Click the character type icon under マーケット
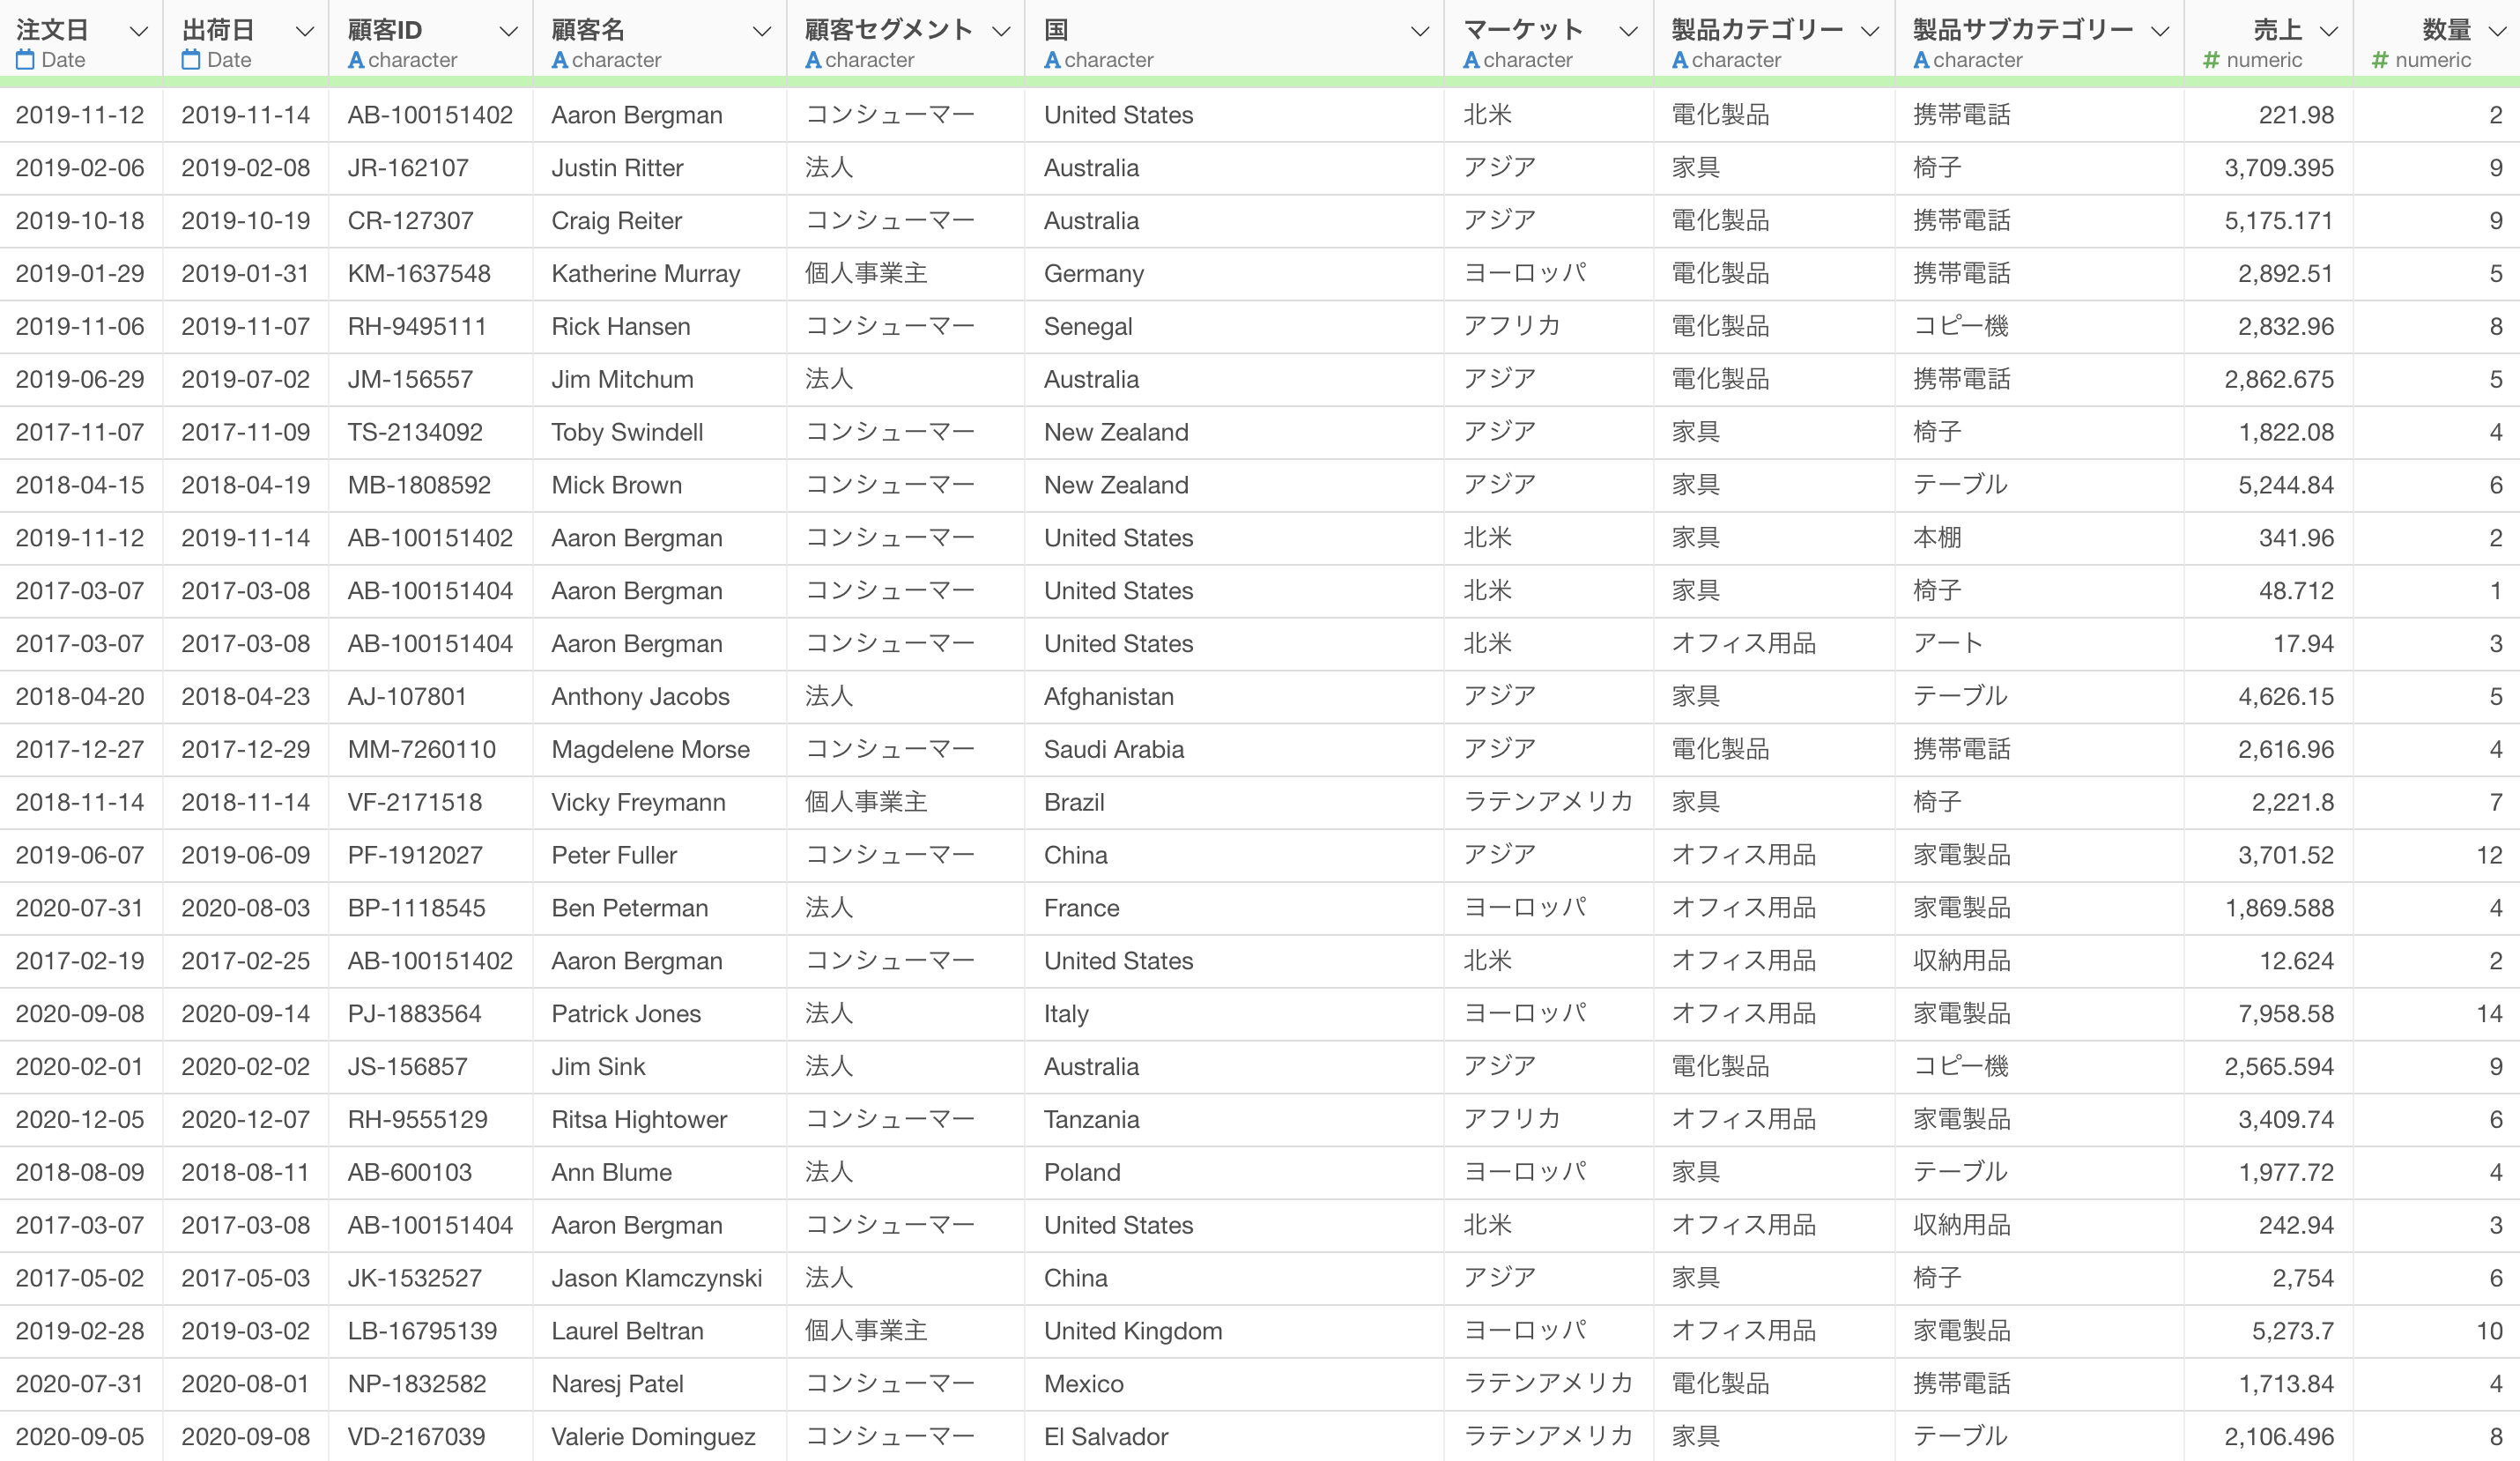Screen dimensions: 2520x1461 tap(1472, 60)
